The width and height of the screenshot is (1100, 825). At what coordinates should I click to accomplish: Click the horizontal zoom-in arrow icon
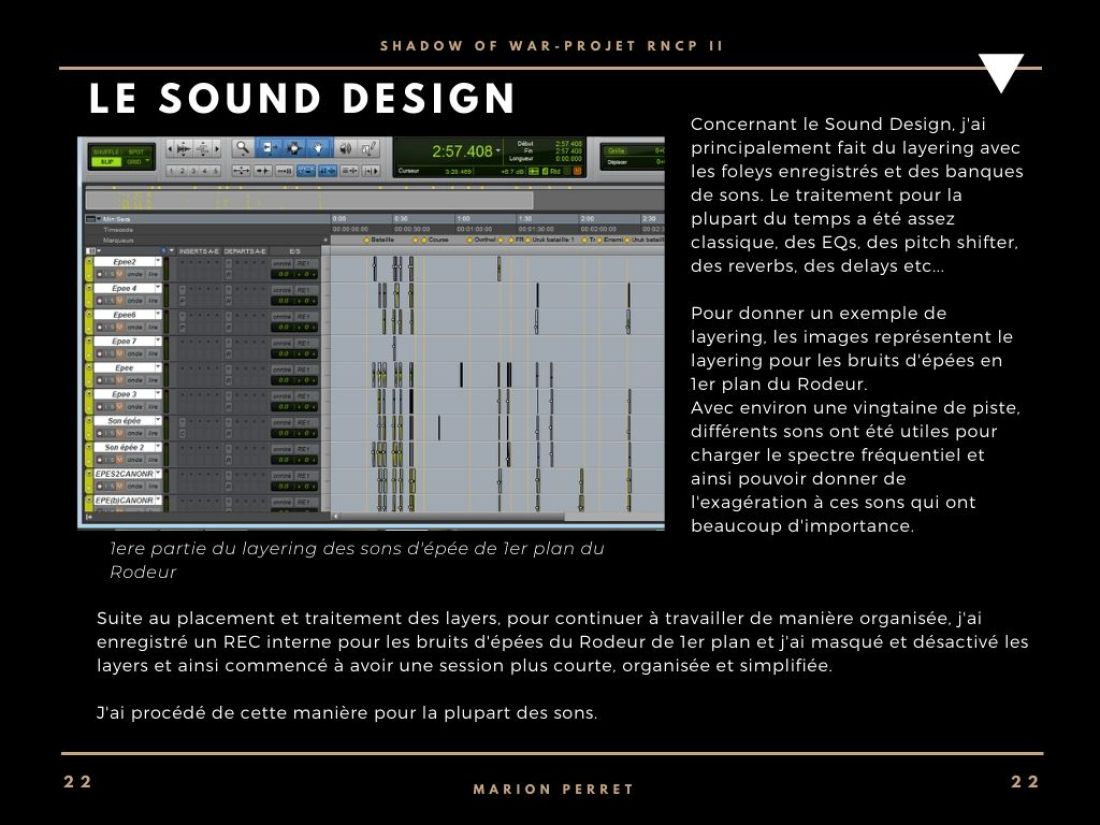218,148
